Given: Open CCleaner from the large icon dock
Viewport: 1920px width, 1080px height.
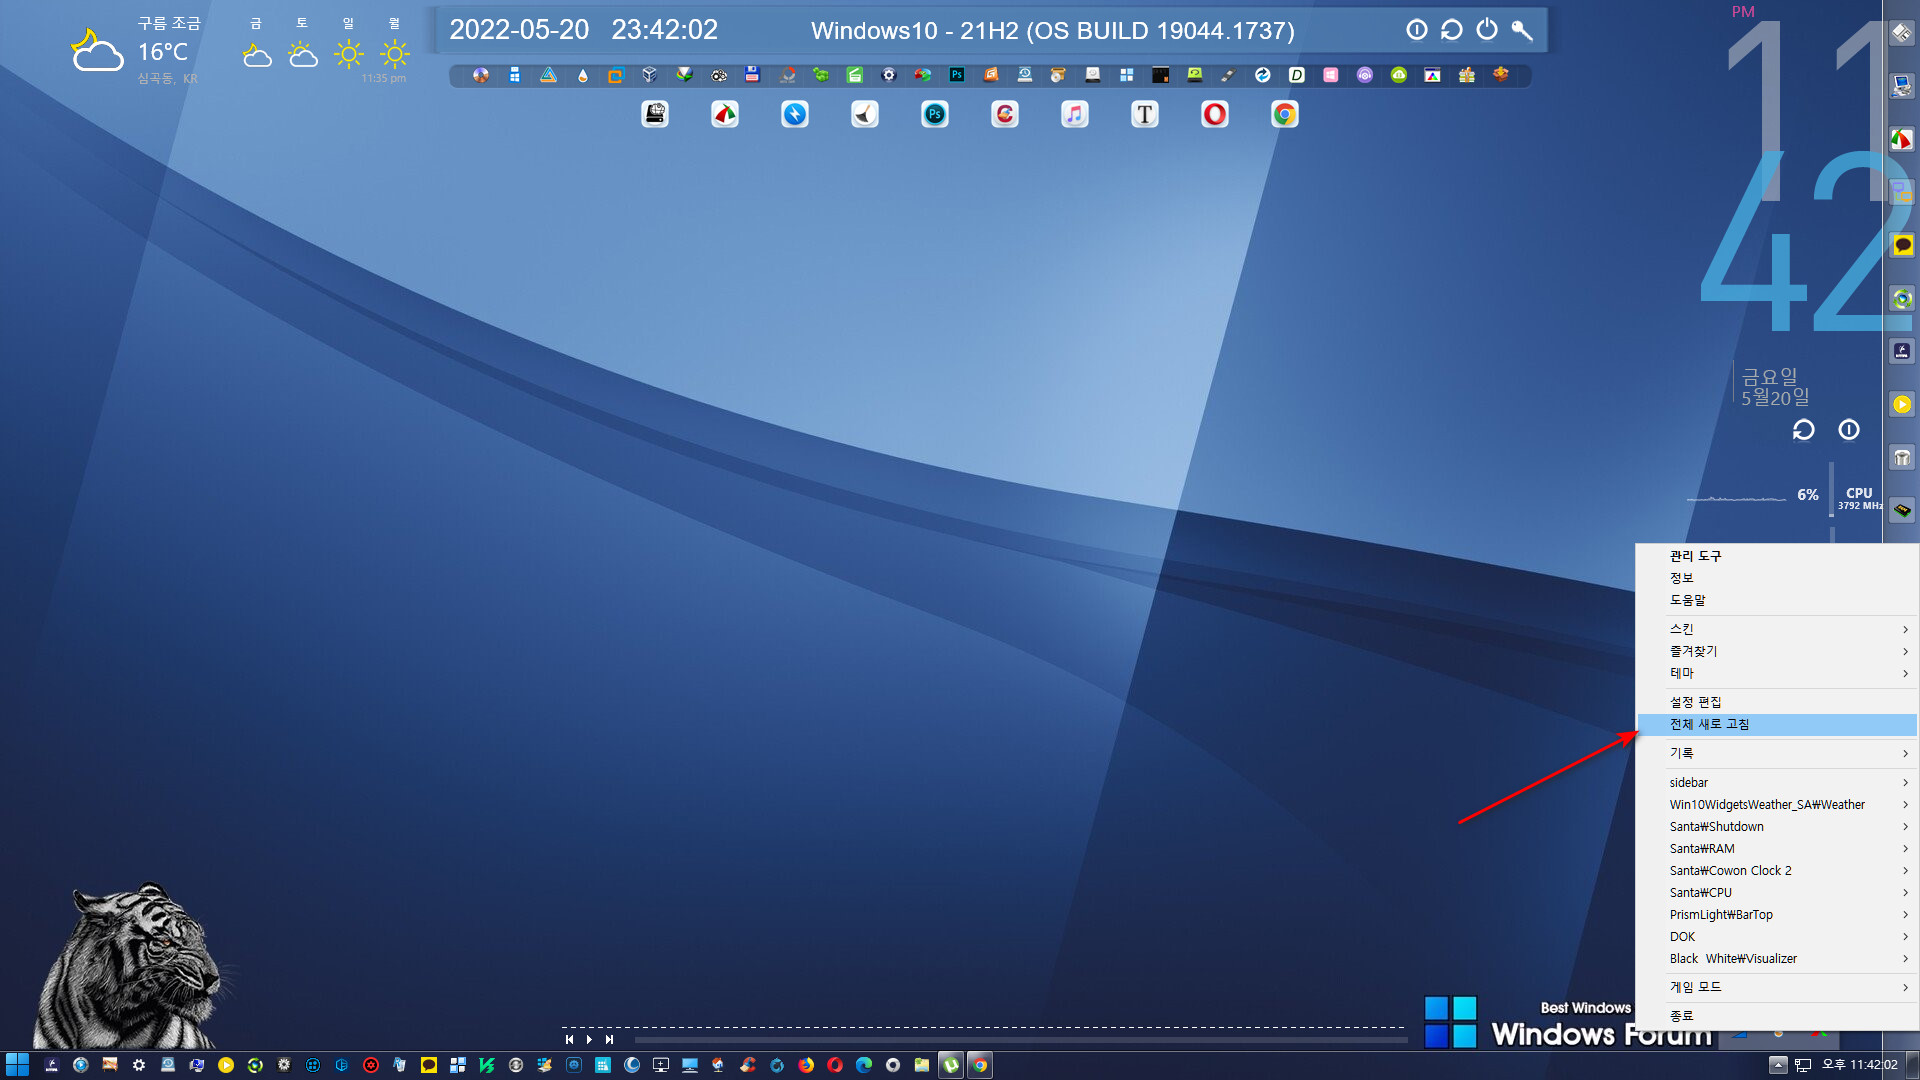Looking at the screenshot, I should [1005, 114].
